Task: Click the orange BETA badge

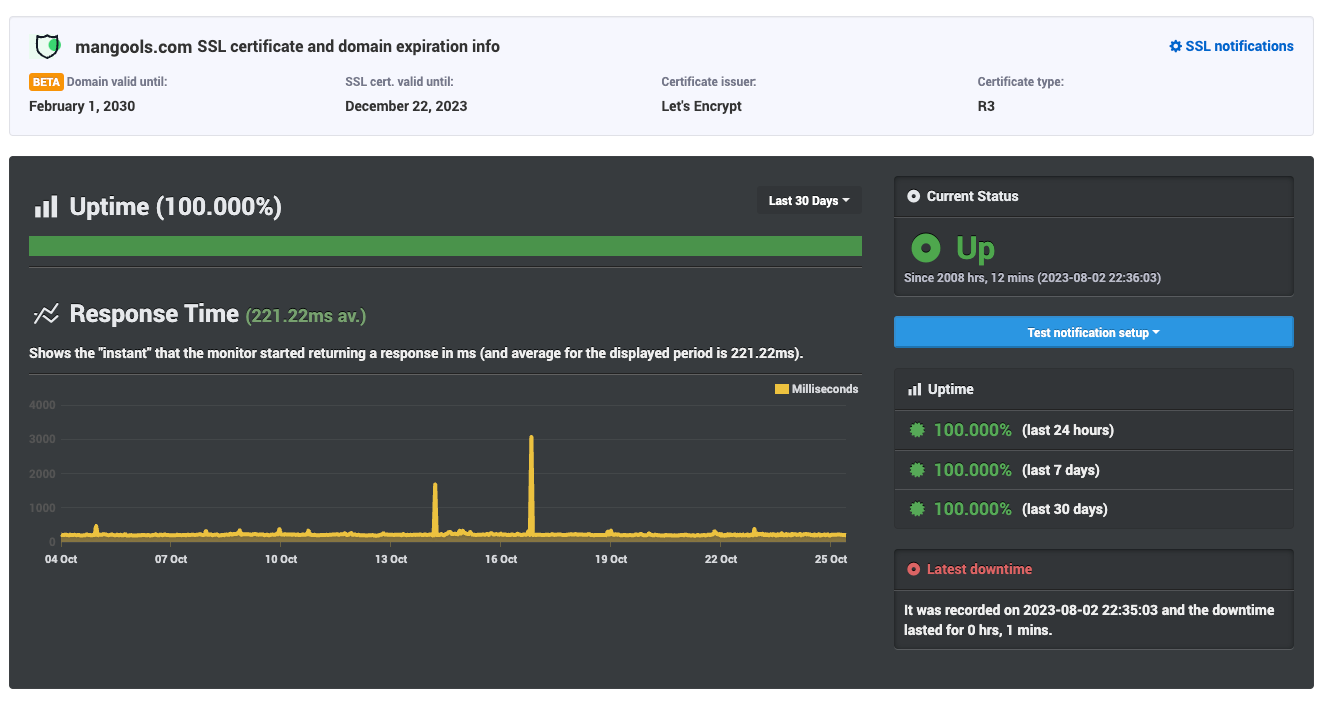Action: point(46,82)
